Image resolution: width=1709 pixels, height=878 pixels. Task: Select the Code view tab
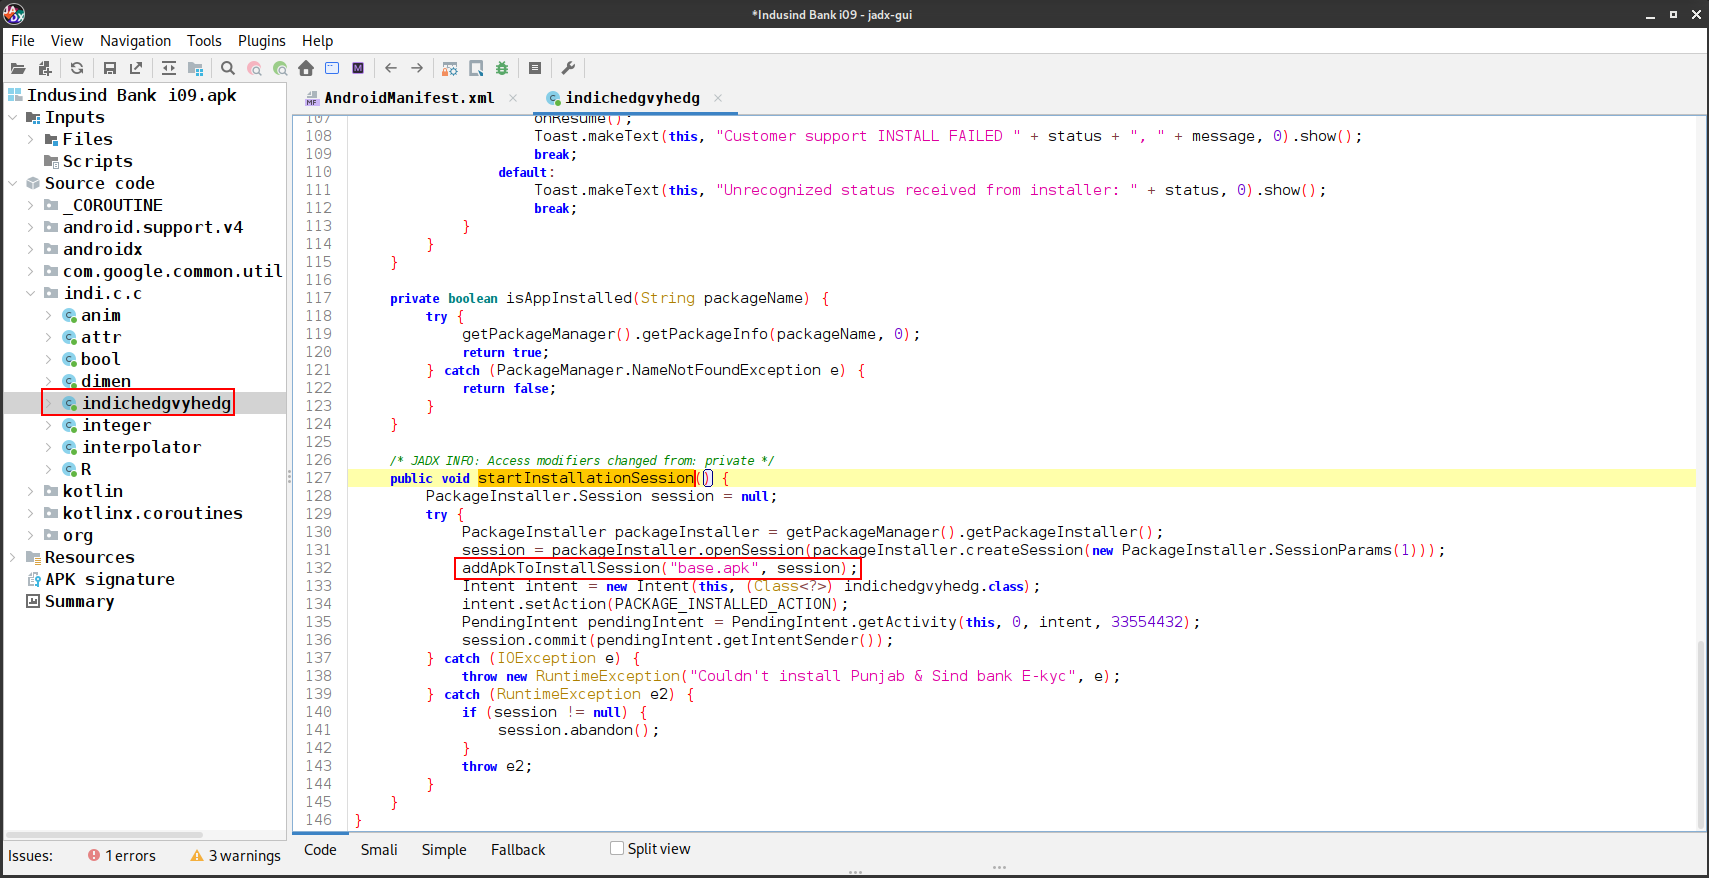[320, 850]
